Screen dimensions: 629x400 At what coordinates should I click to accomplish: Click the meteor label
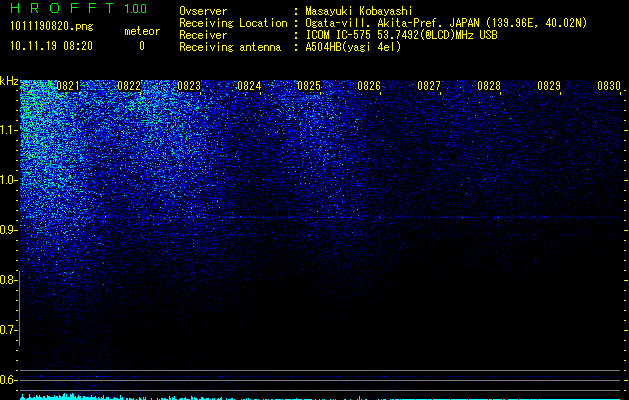coord(142,31)
